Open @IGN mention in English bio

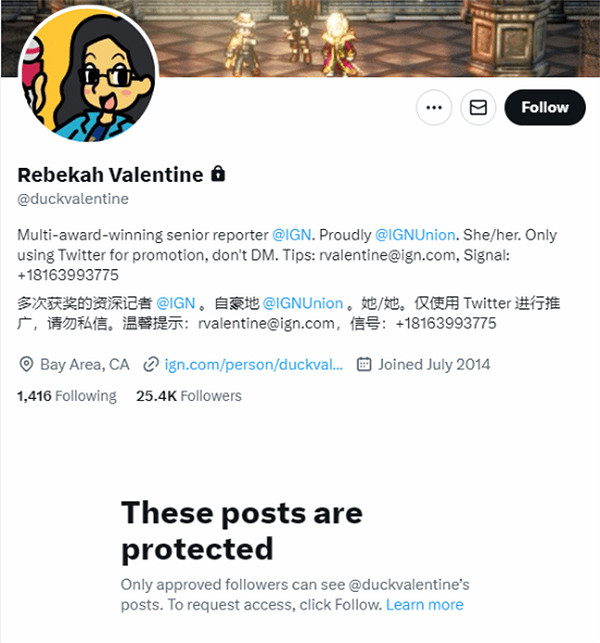[292, 235]
